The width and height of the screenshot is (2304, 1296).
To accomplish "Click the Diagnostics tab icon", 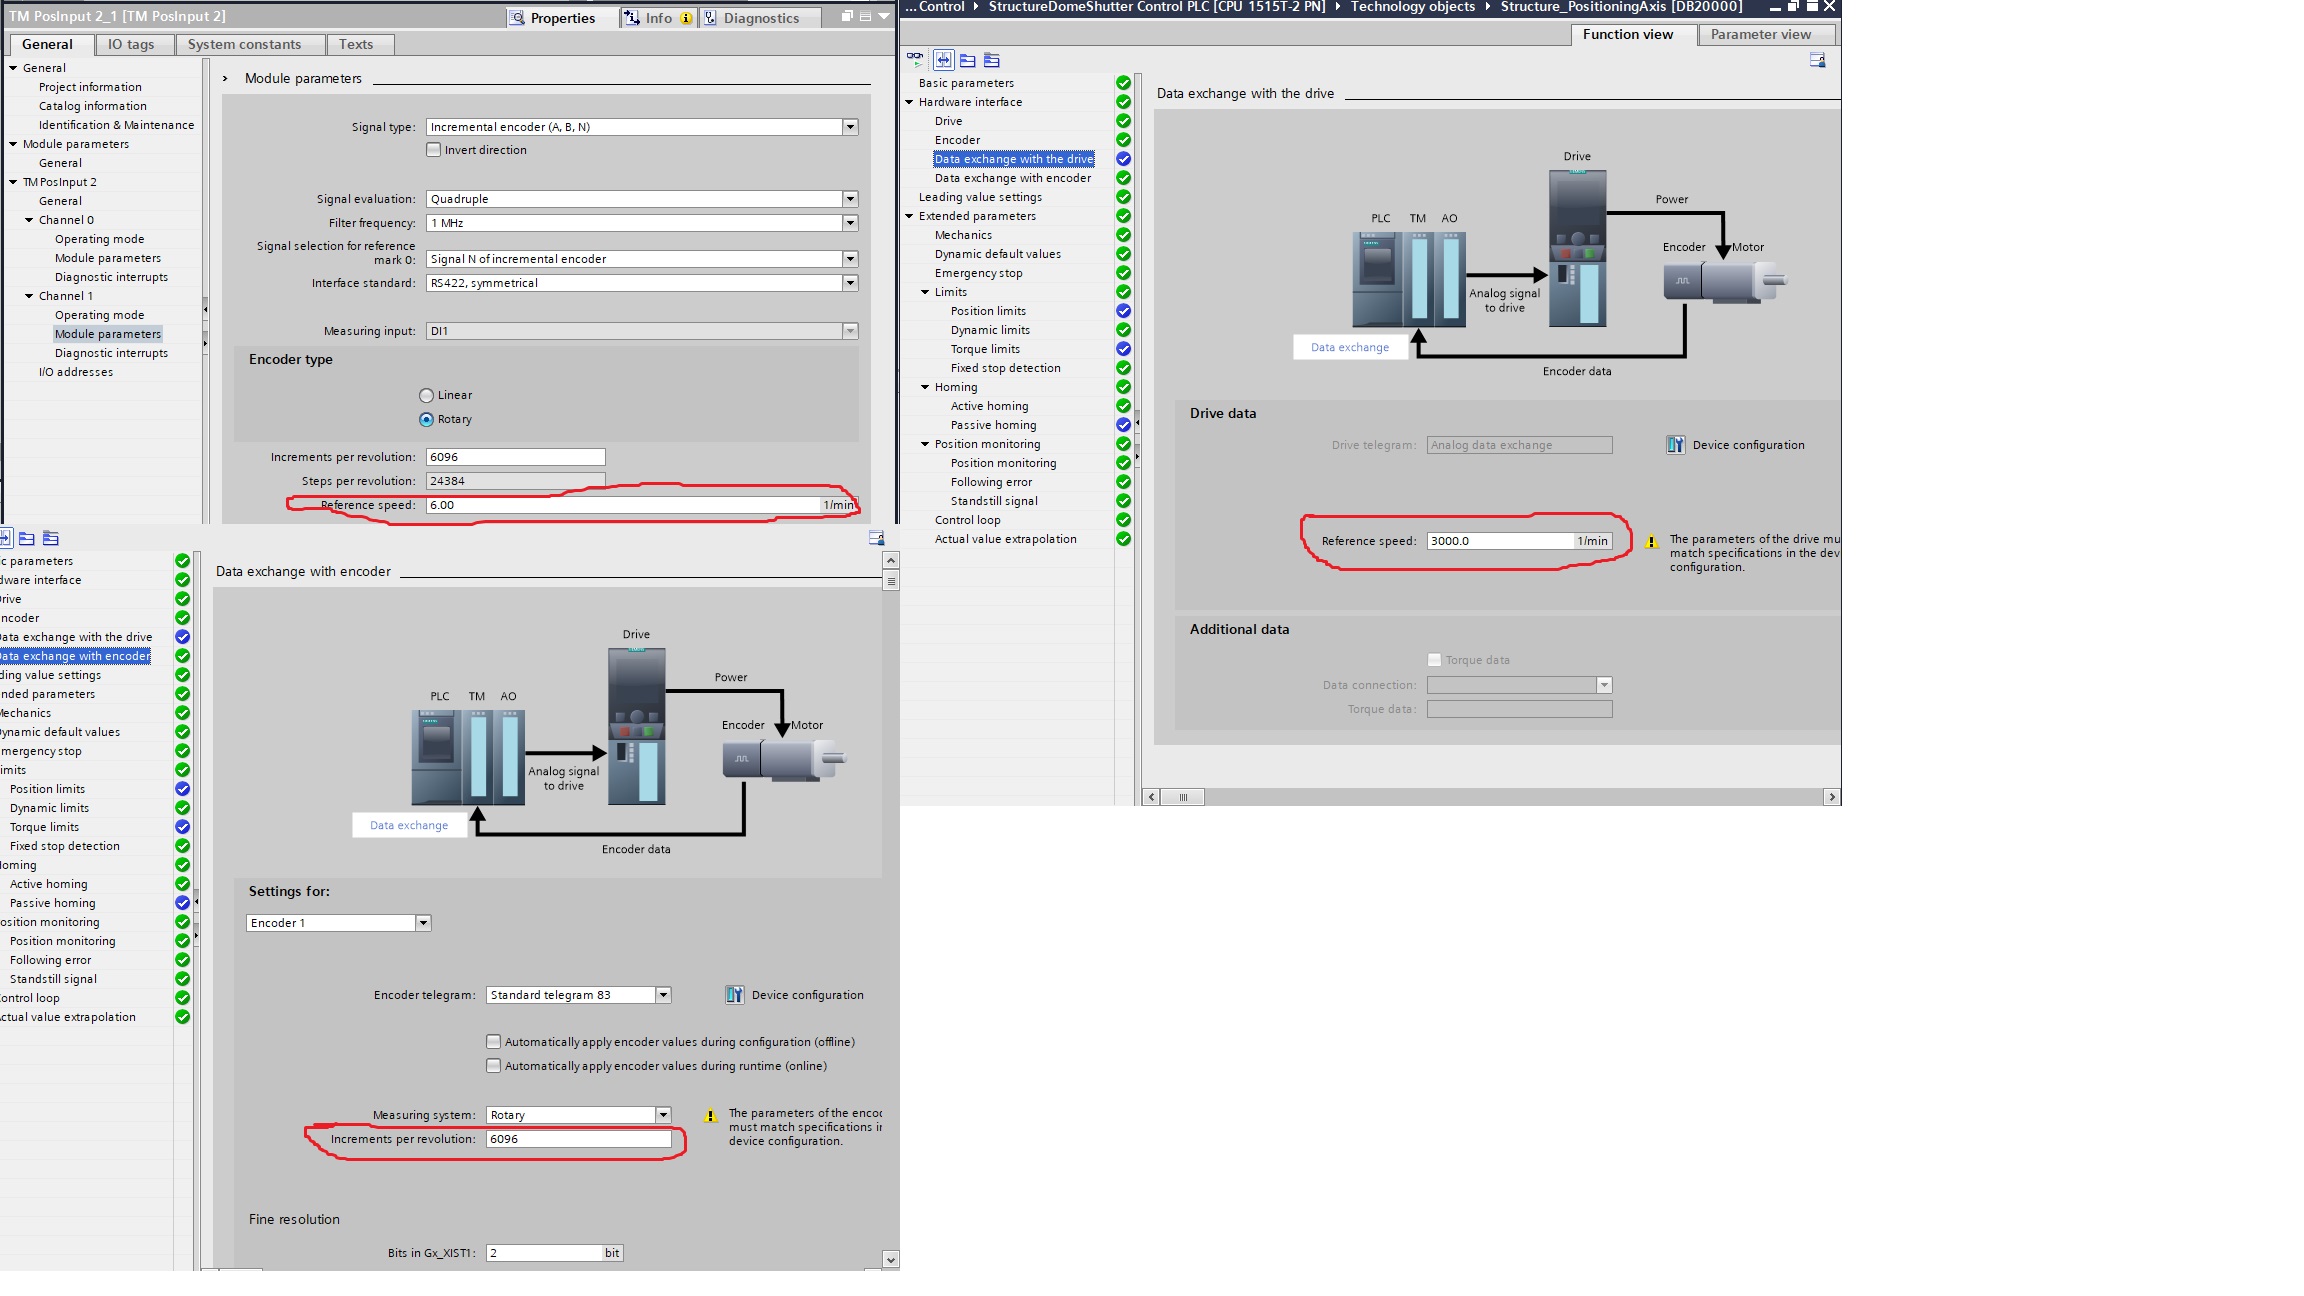I will click(x=710, y=18).
